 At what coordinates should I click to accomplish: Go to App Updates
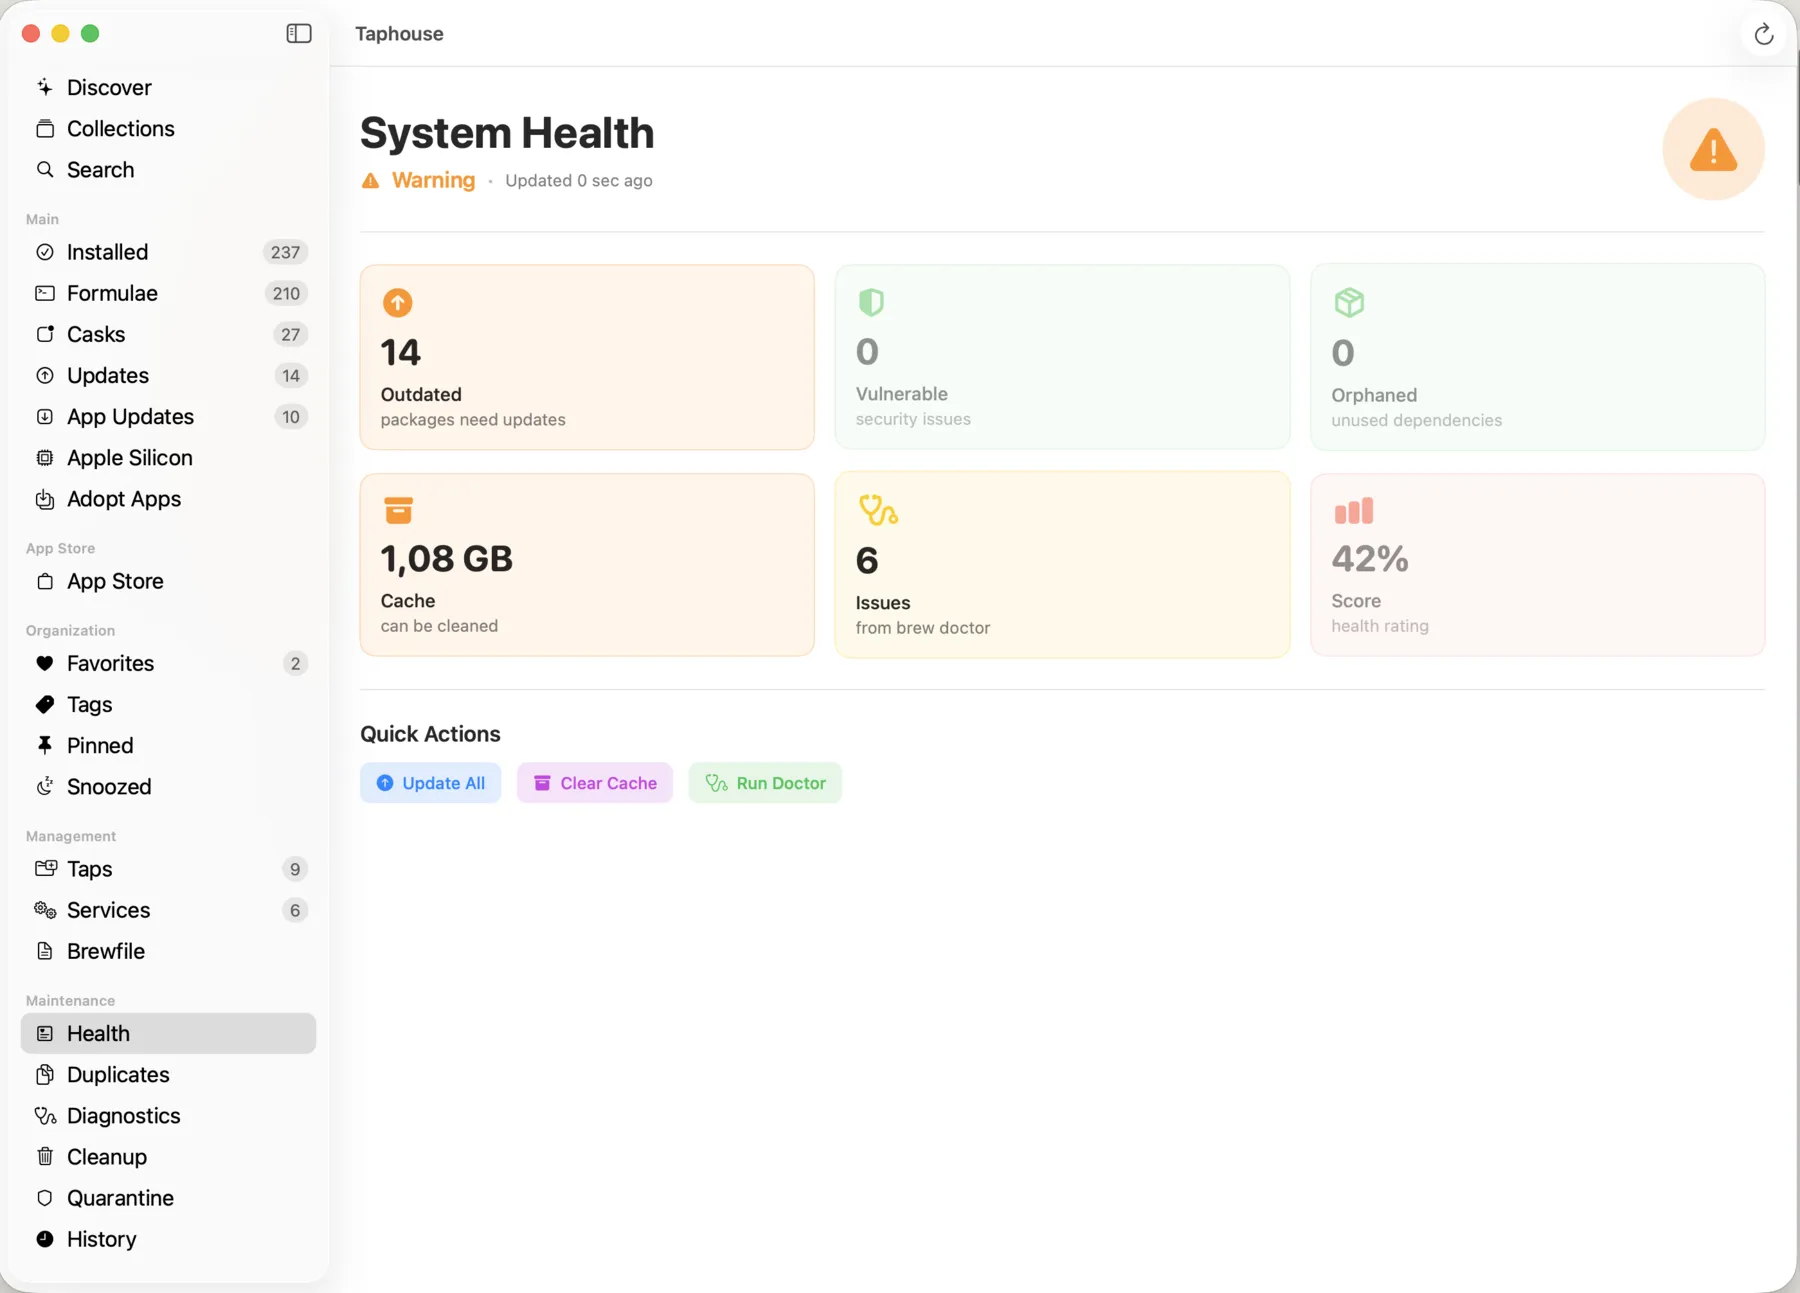[168, 416]
